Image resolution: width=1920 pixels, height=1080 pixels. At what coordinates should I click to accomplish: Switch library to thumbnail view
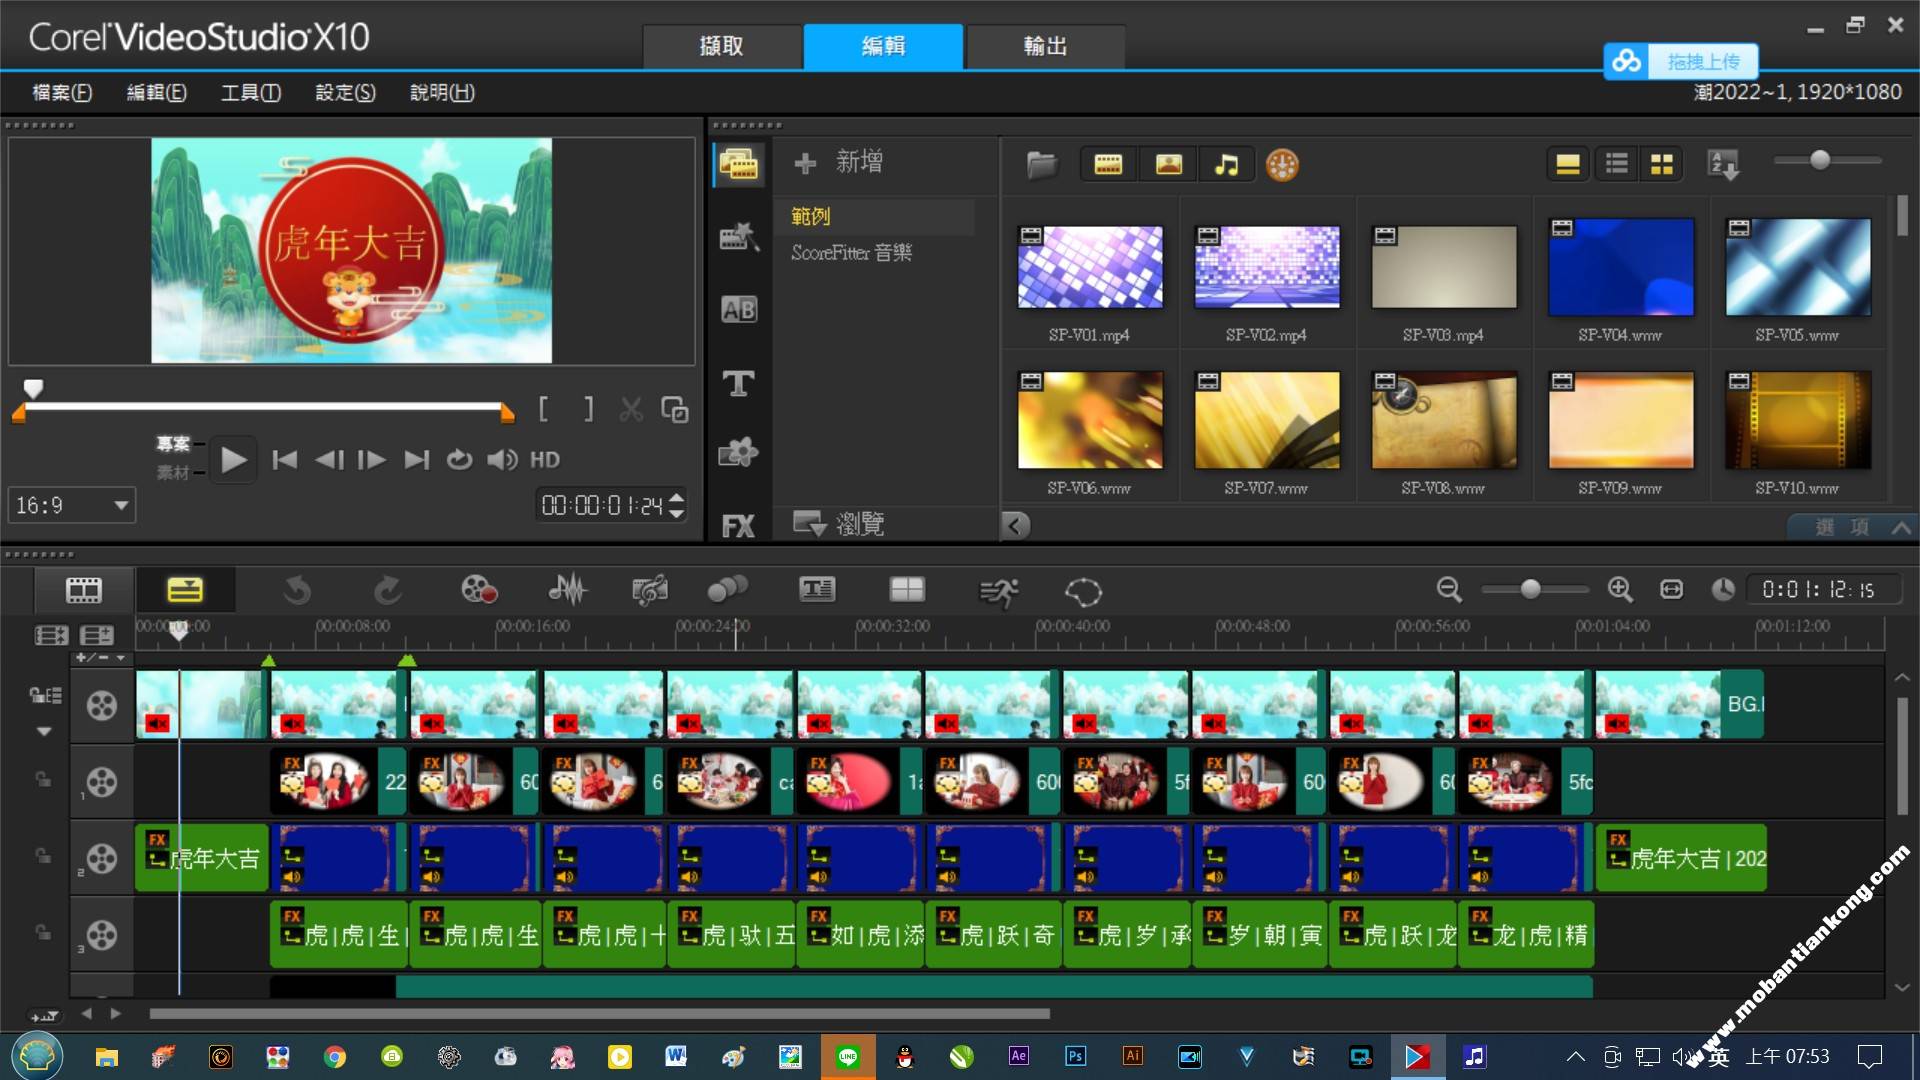pos(1662,164)
